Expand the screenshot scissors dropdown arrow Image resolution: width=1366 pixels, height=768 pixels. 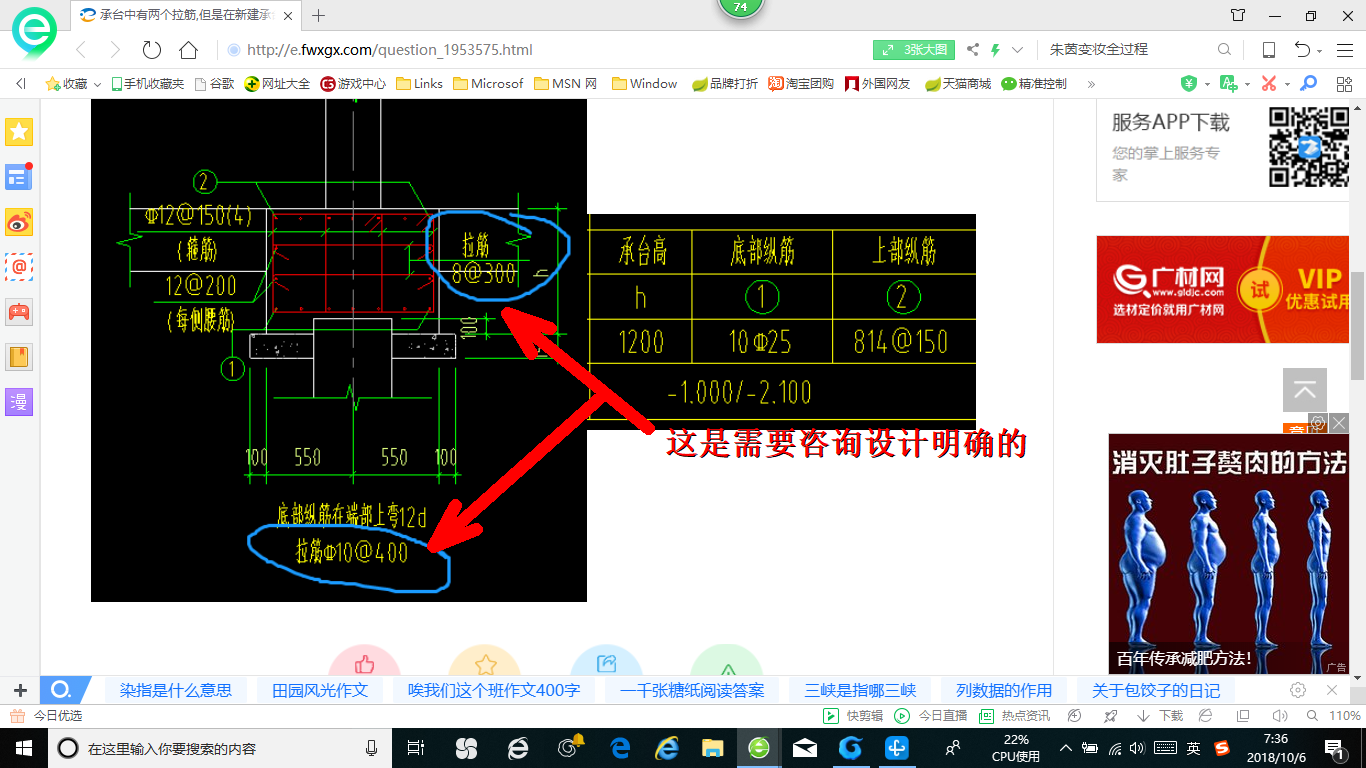pos(1287,85)
